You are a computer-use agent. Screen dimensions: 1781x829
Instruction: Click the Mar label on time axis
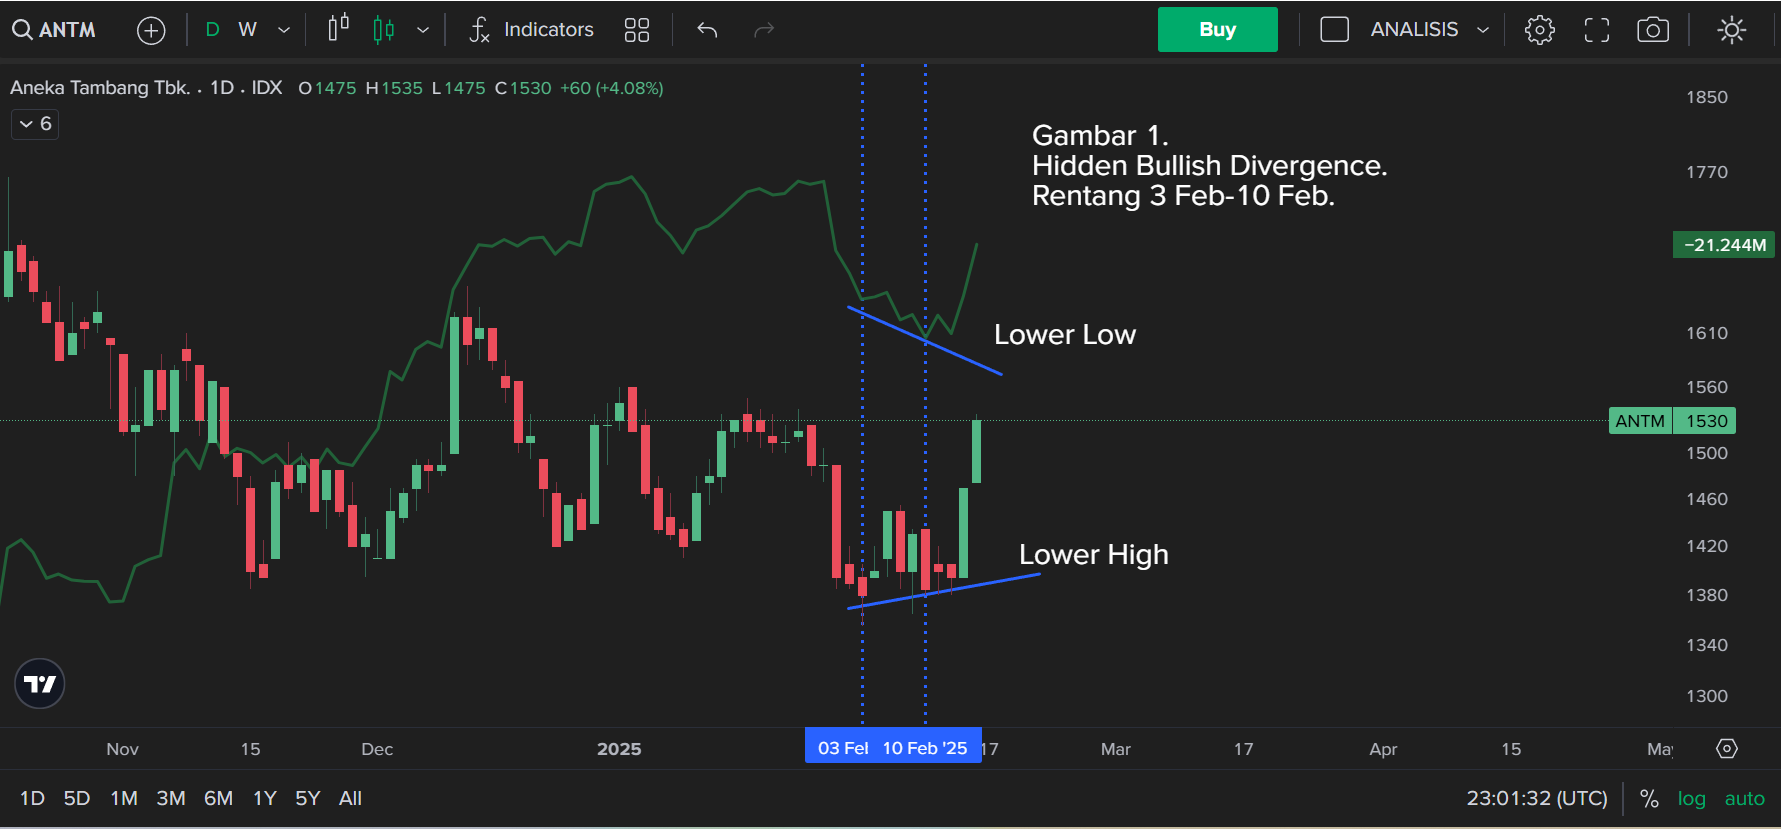[x=1116, y=749]
